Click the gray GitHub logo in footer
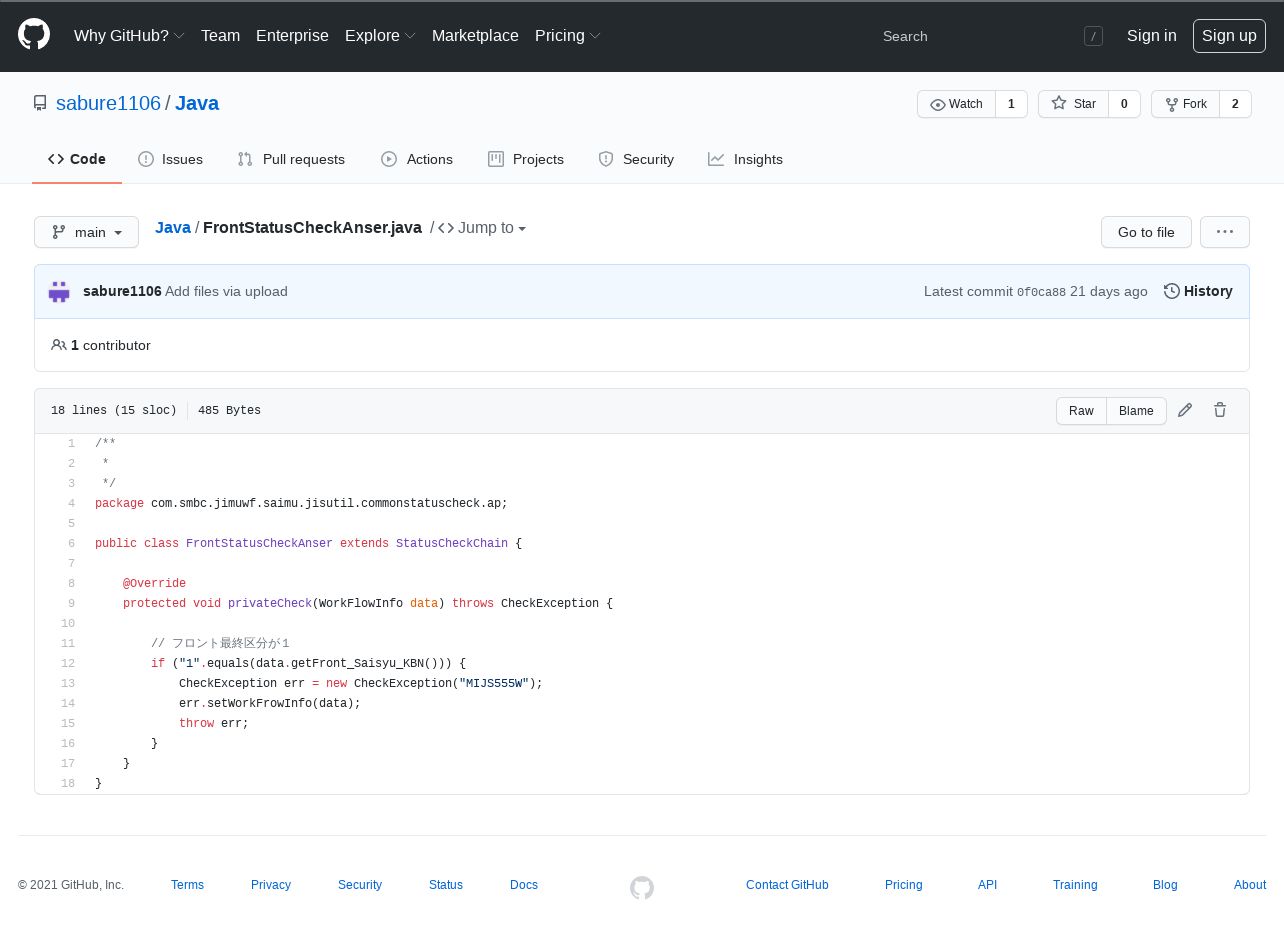 (642, 887)
